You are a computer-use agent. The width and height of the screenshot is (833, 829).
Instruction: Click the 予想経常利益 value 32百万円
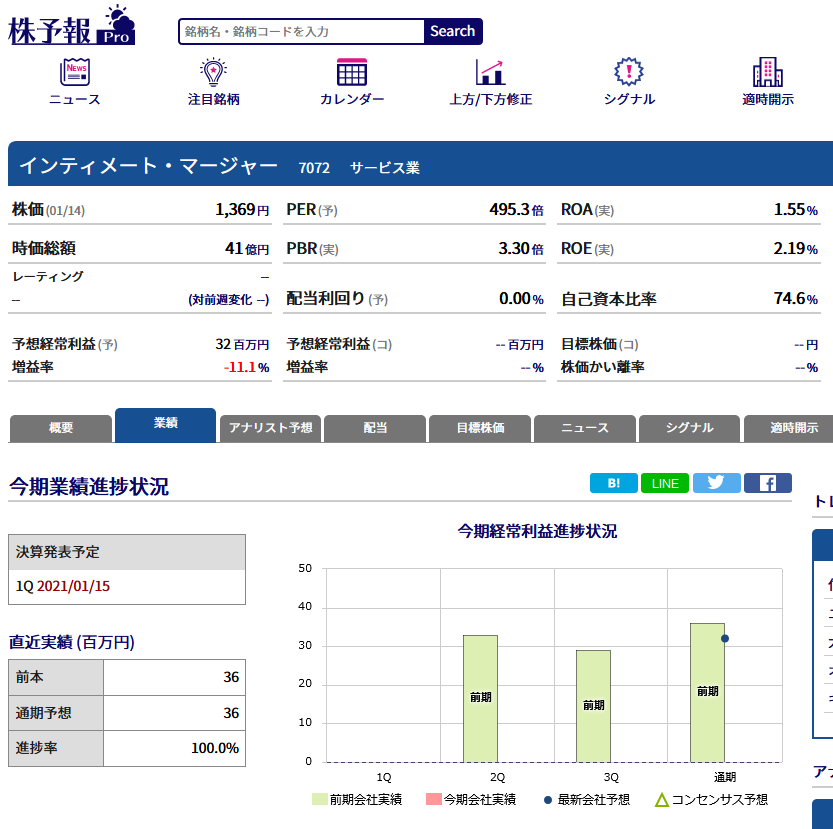(242, 344)
